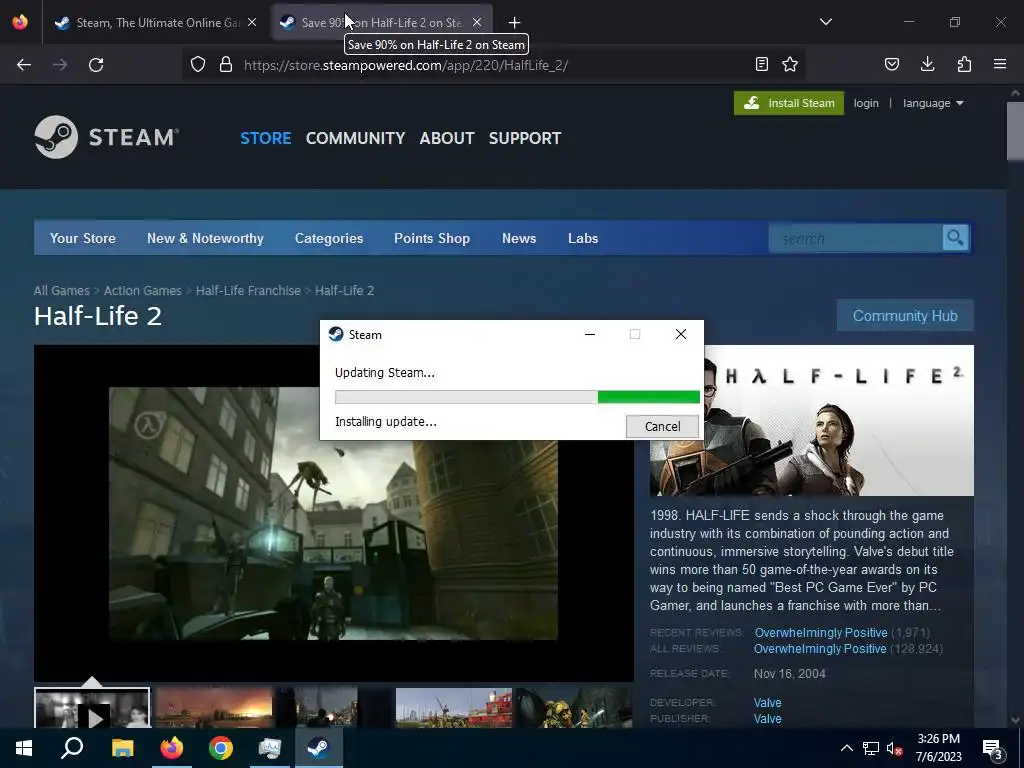1024x768 pixels.
Task: Click the Install Steam button
Action: [789, 103]
